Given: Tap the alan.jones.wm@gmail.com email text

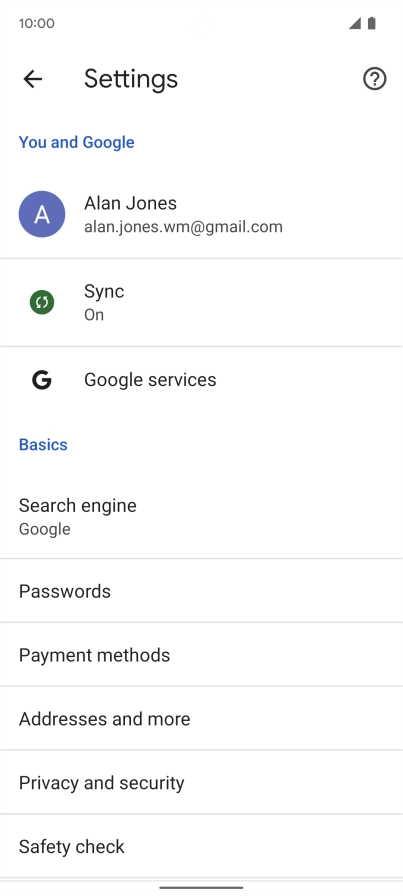Looking at the screenshot, I should 183,227.
